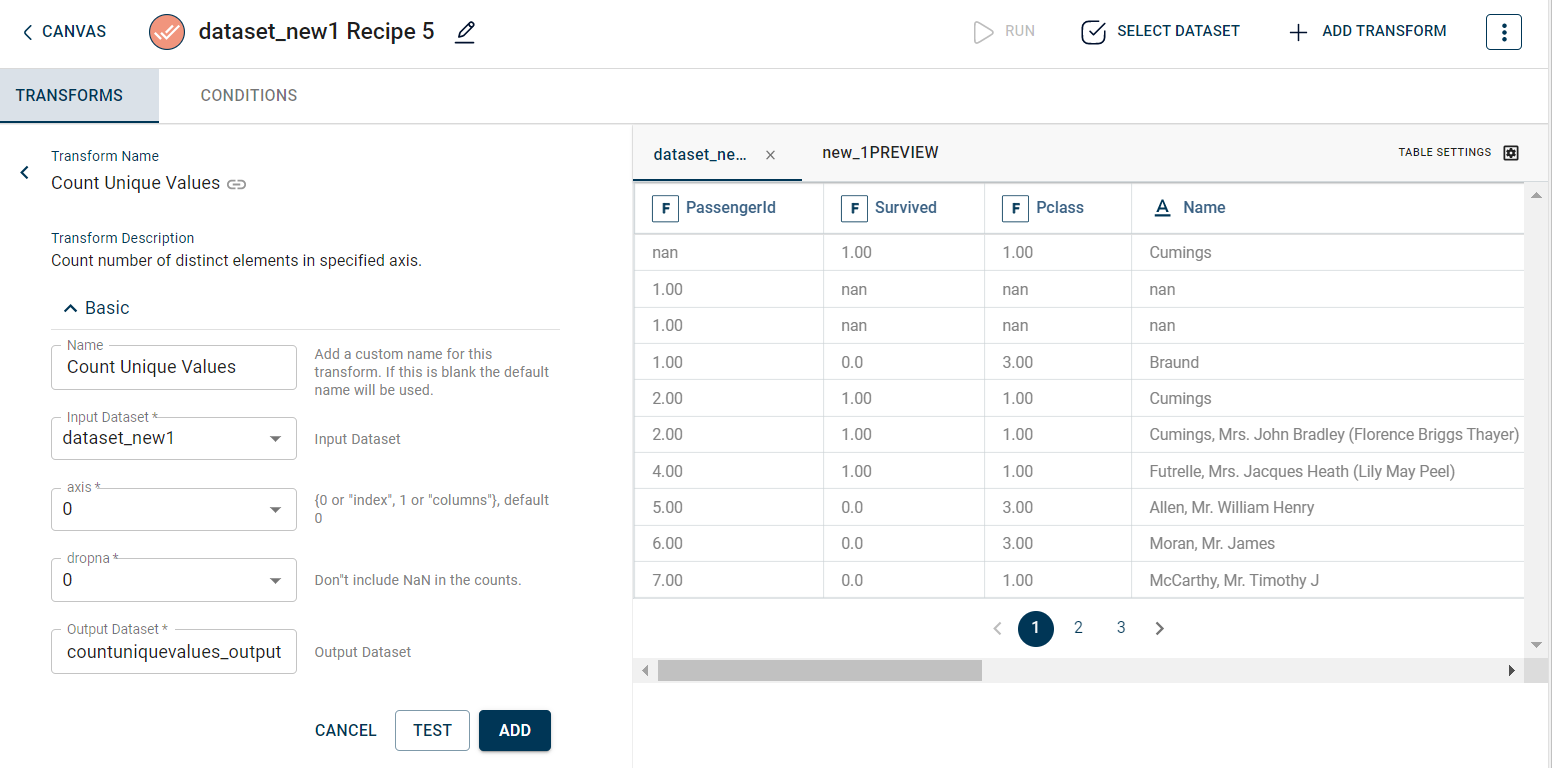Image resolution: width=1552 pixels, height=768 pixels.
Task: Collapse the Basic section
Action: tap(69, 307)
